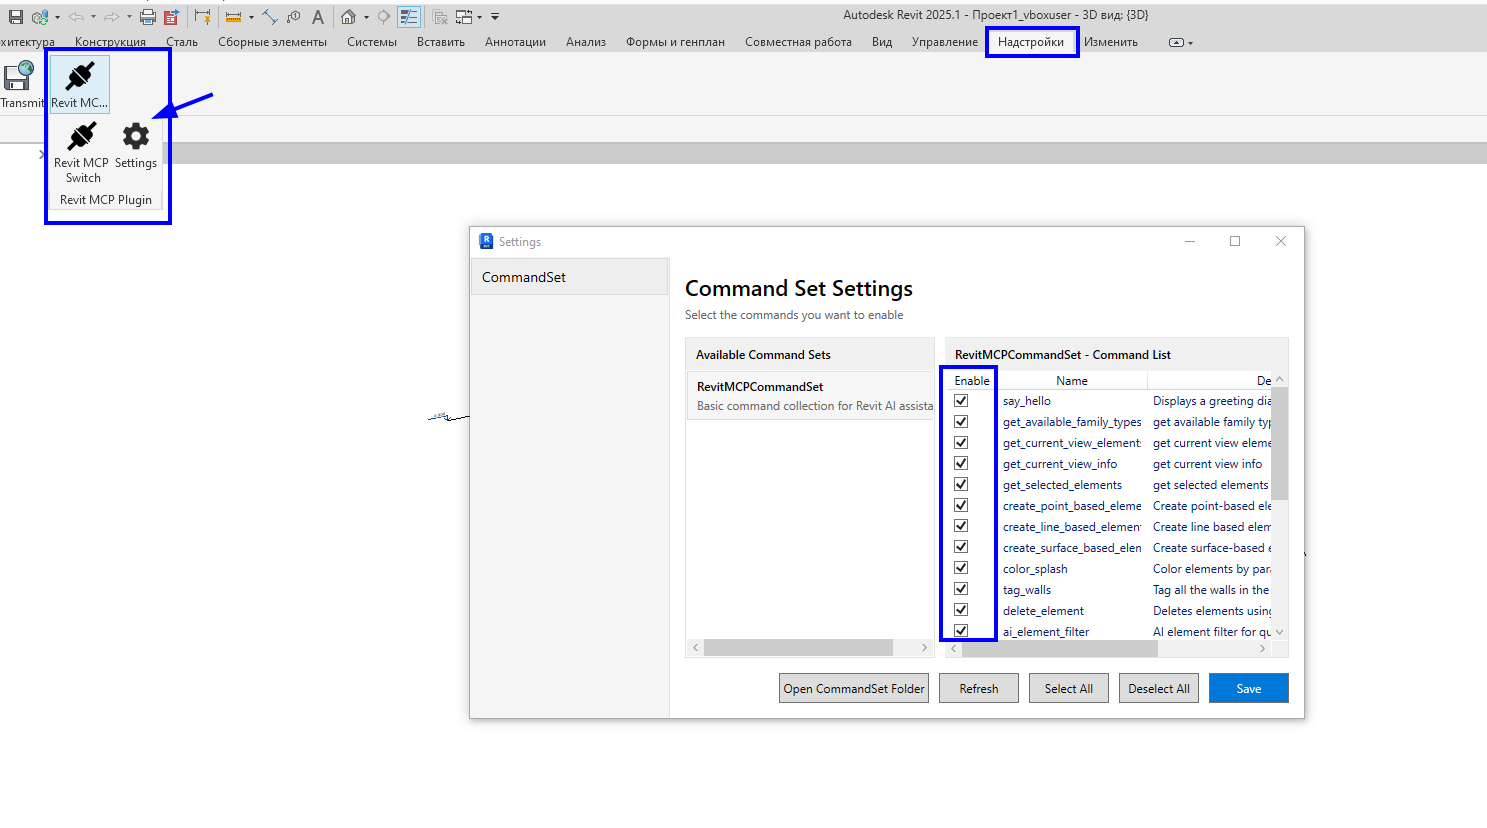Uncheck the get_available_family_types checkbox
Screen dimensions: 1487x828
961,422
